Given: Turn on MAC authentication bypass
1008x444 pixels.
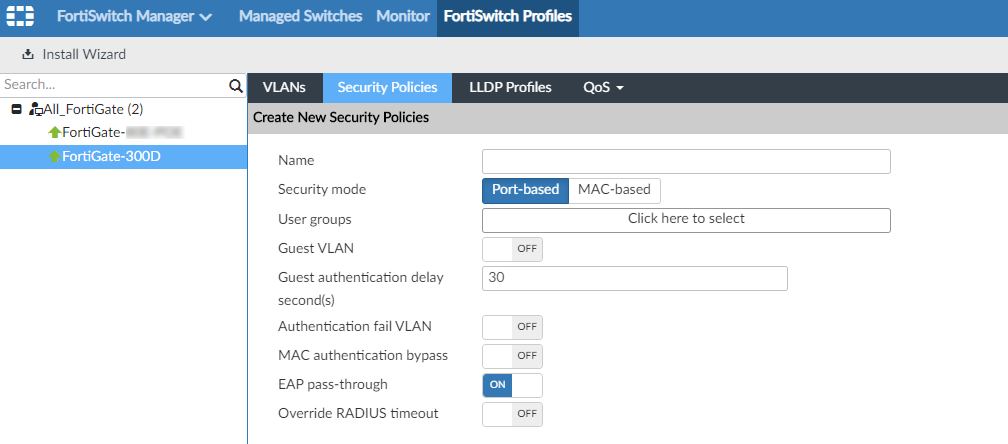Looking at the screenshot, I should [x=512, y=355].
